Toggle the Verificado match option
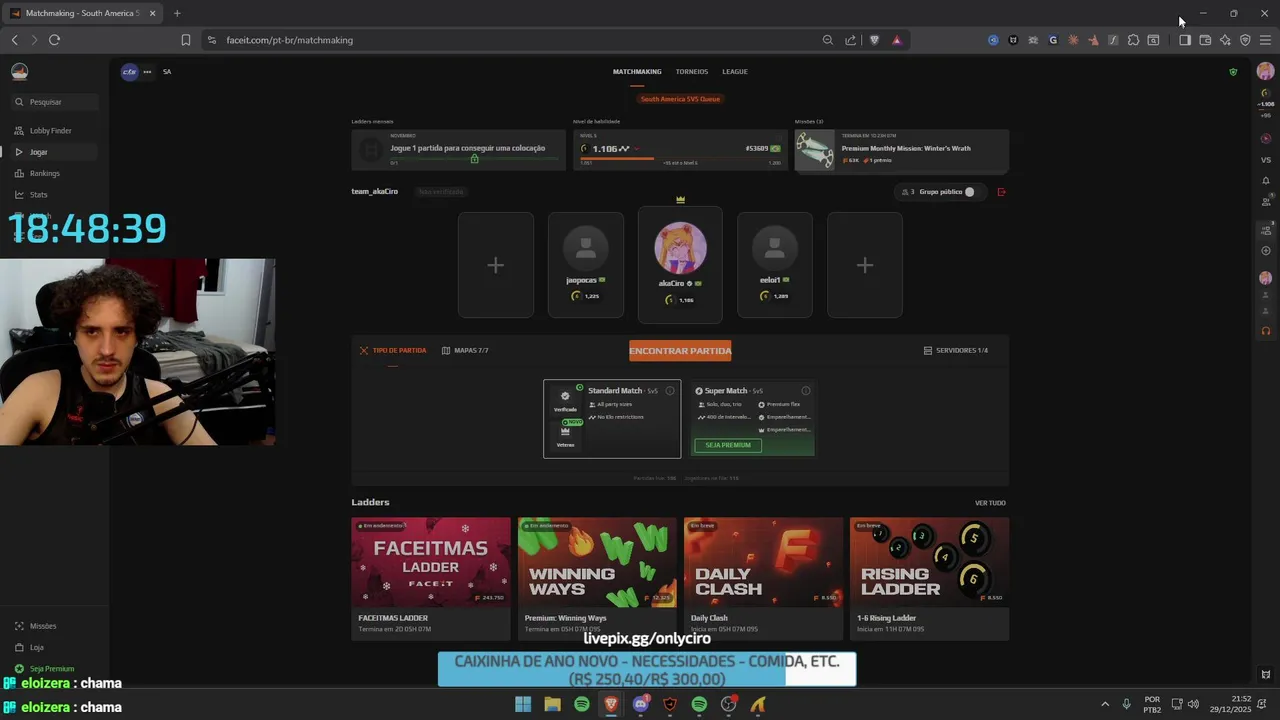This screenshot has width=1280, height=720. pos(565,400)
